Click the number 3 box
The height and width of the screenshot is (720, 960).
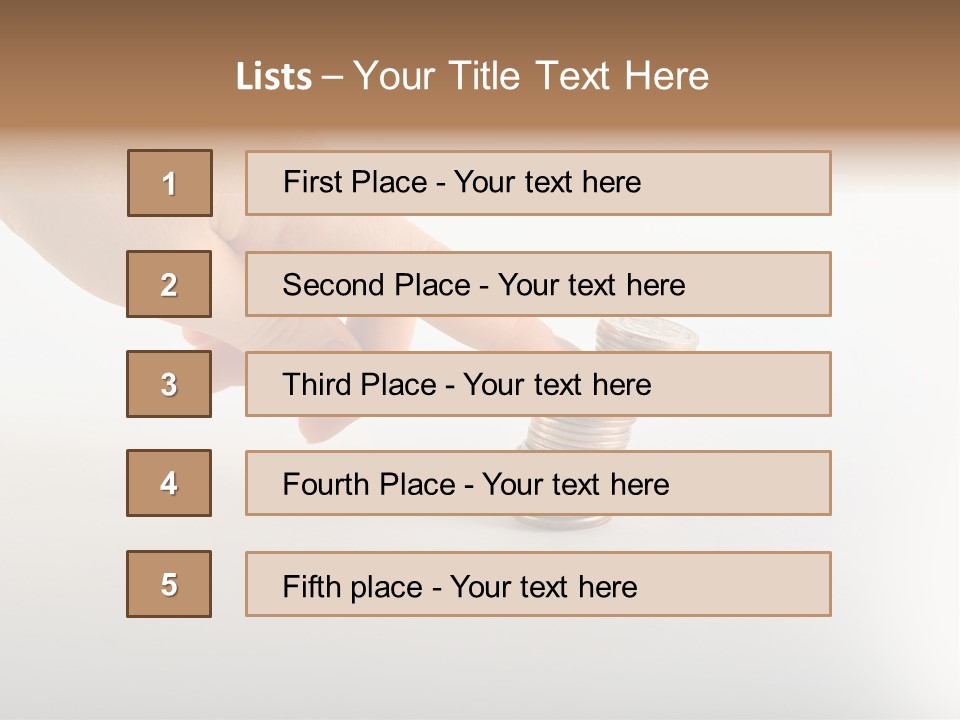(x=169, y=384)
